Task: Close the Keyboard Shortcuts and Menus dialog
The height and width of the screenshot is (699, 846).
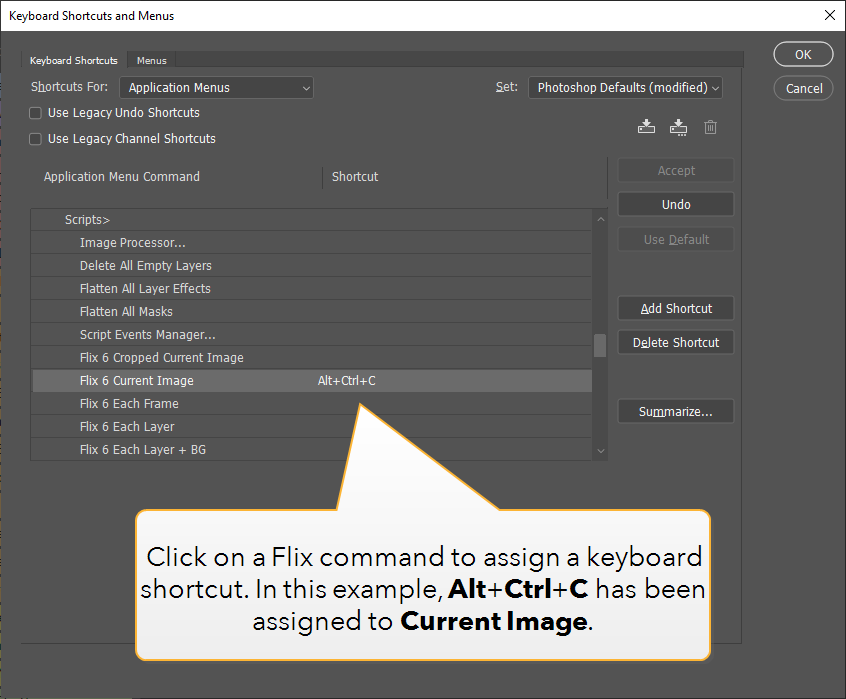Action: [x=829, y=16]
